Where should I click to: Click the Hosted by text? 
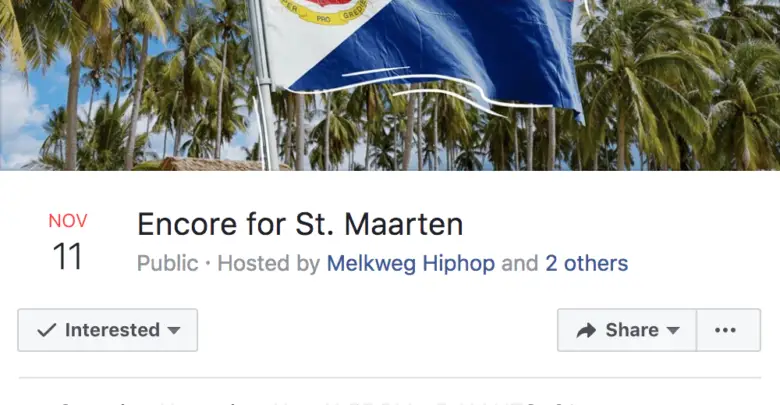[x=269, y=263]
